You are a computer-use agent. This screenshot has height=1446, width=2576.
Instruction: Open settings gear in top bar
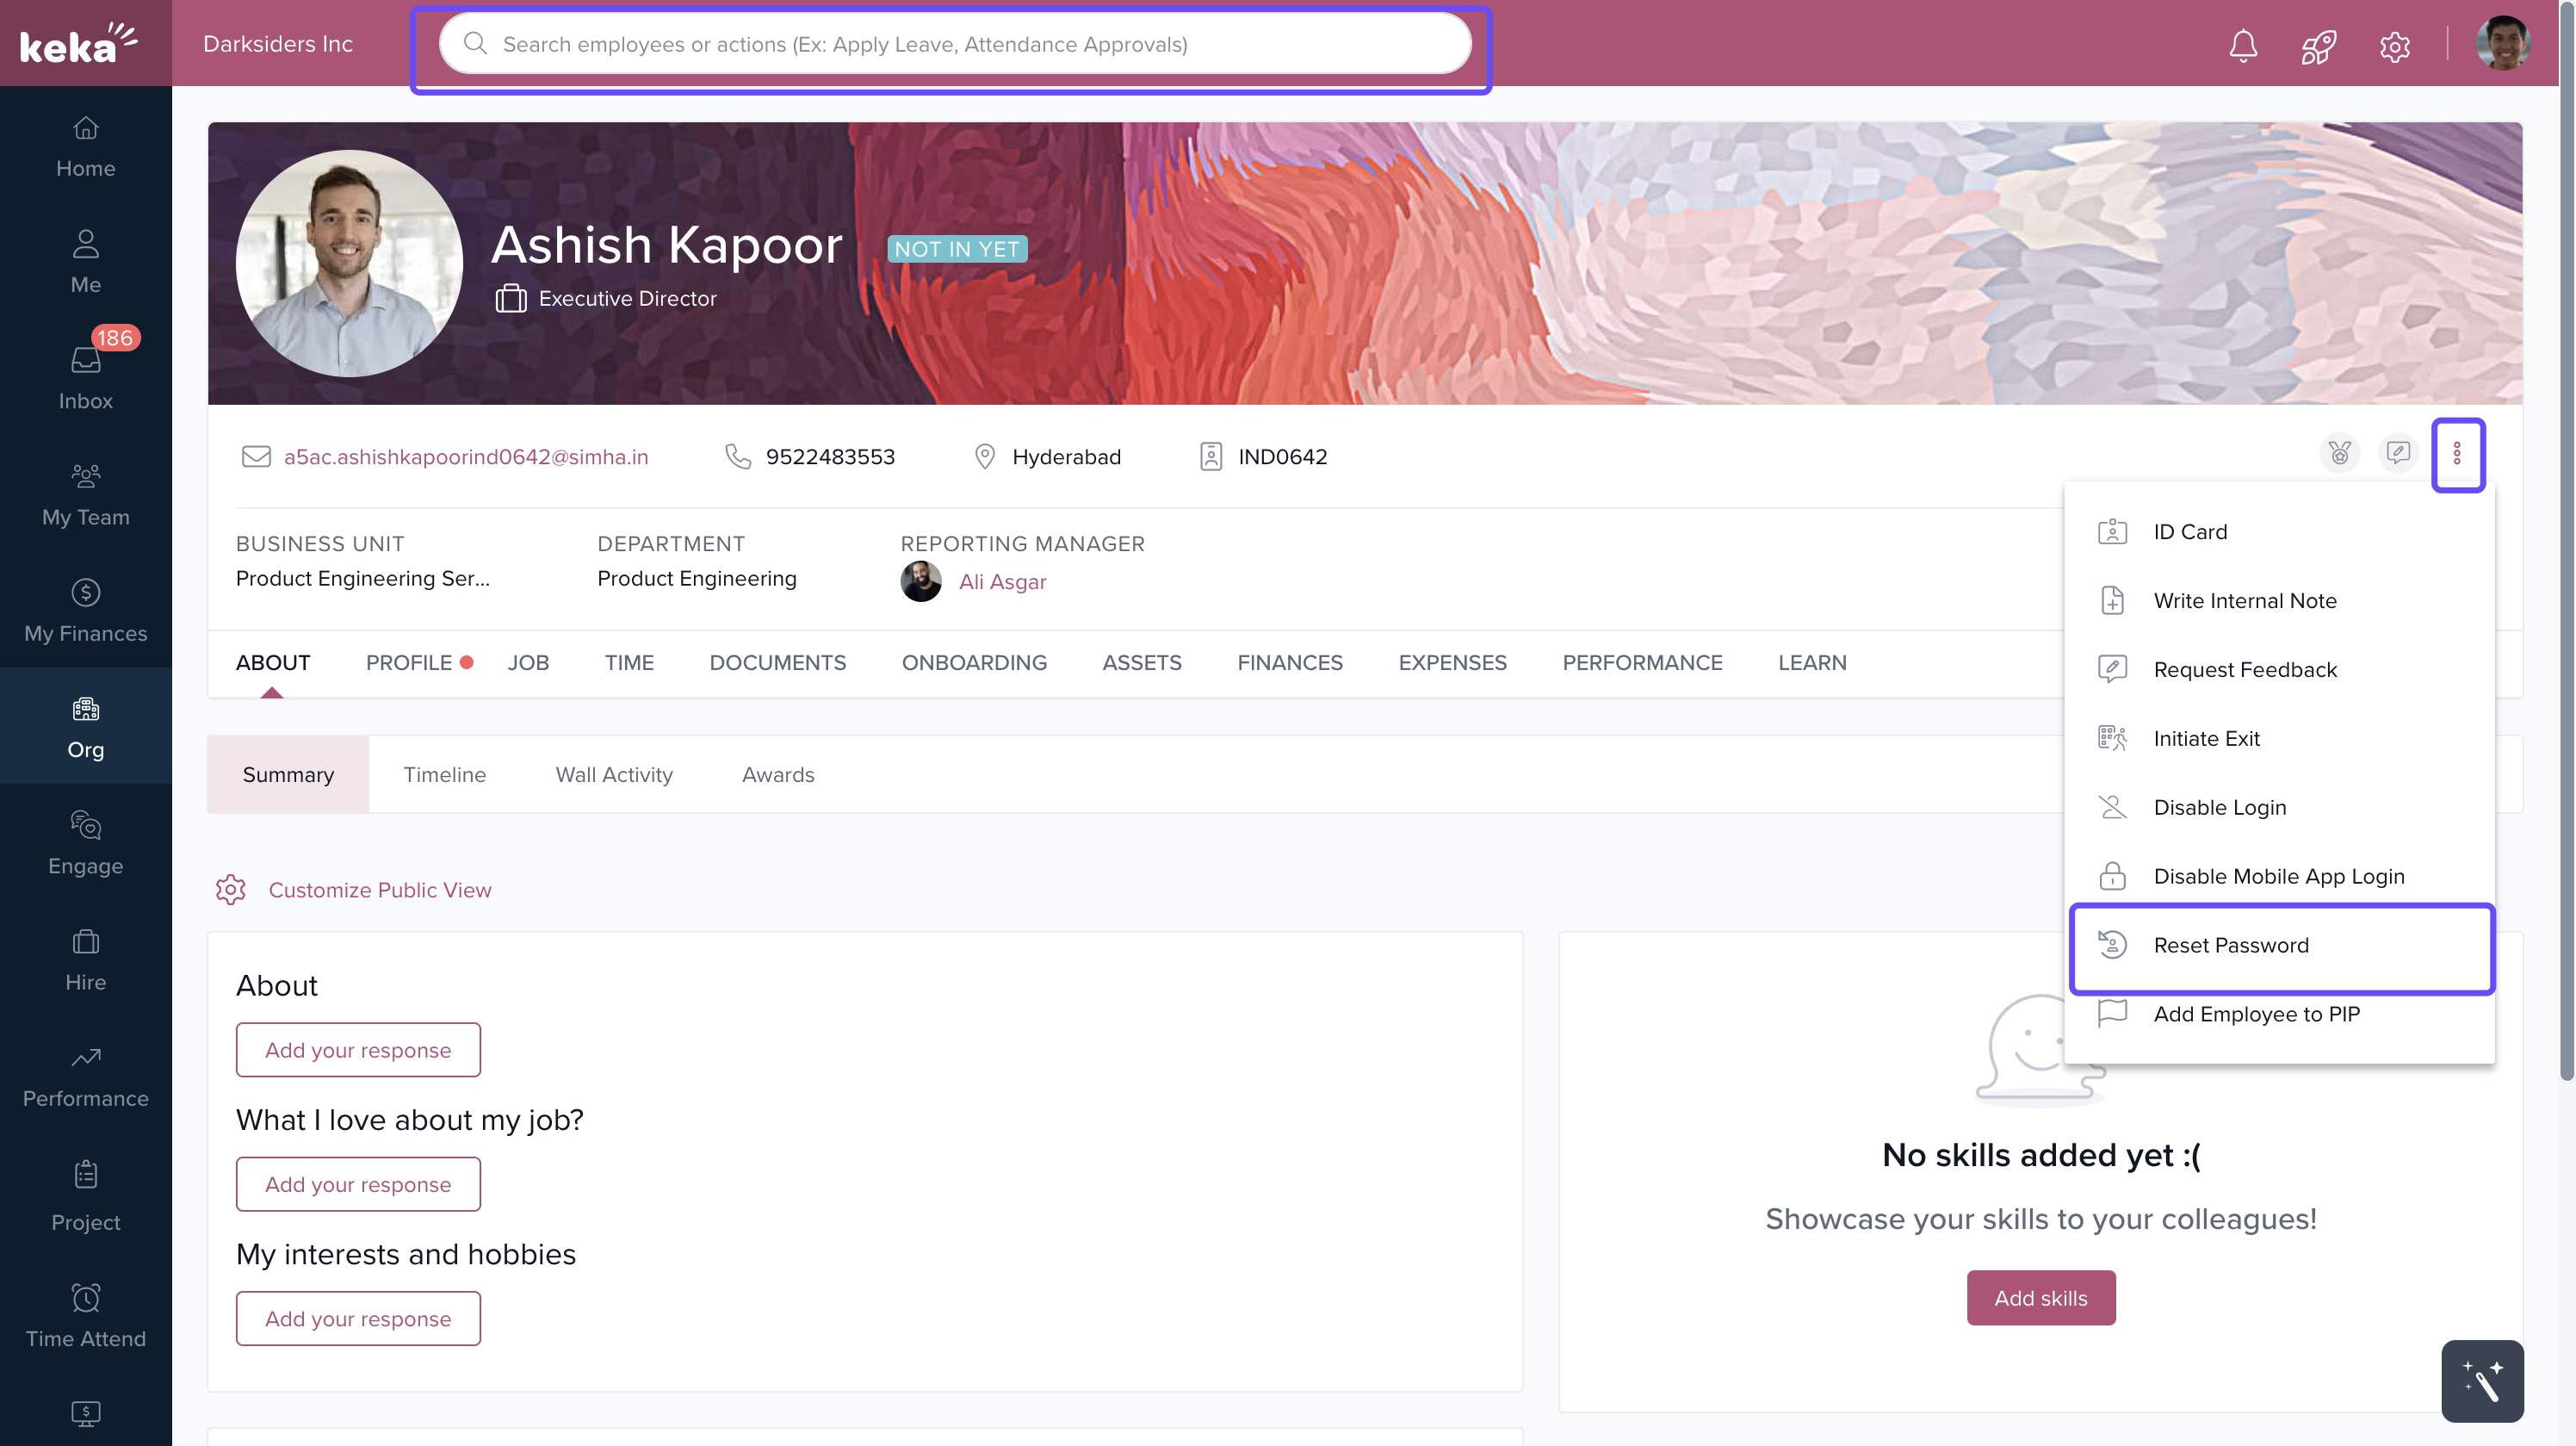pyautogui.click(x=2394, y=46)
